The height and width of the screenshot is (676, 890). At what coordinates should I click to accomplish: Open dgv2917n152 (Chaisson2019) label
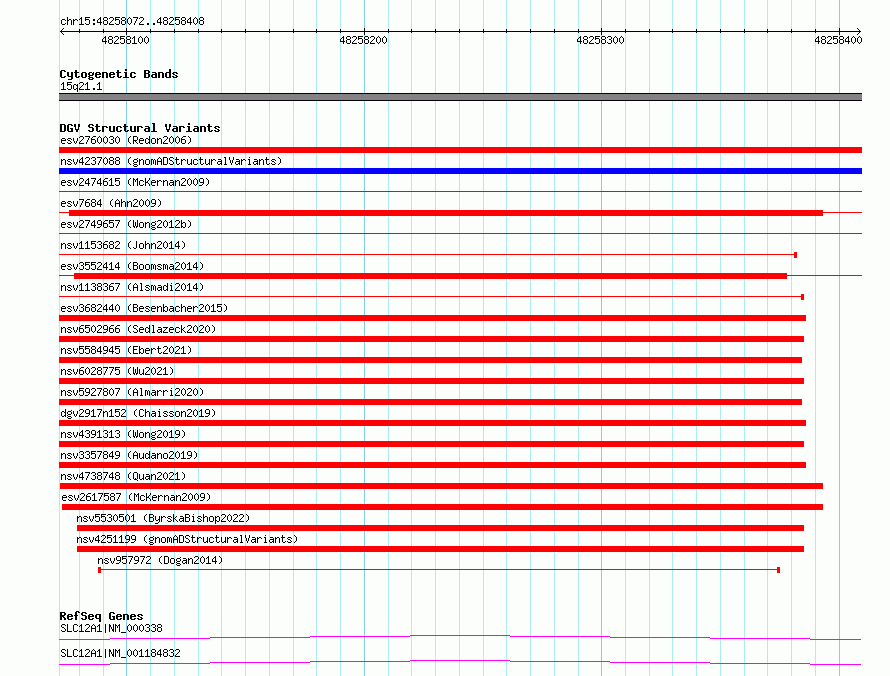[138, 413]
